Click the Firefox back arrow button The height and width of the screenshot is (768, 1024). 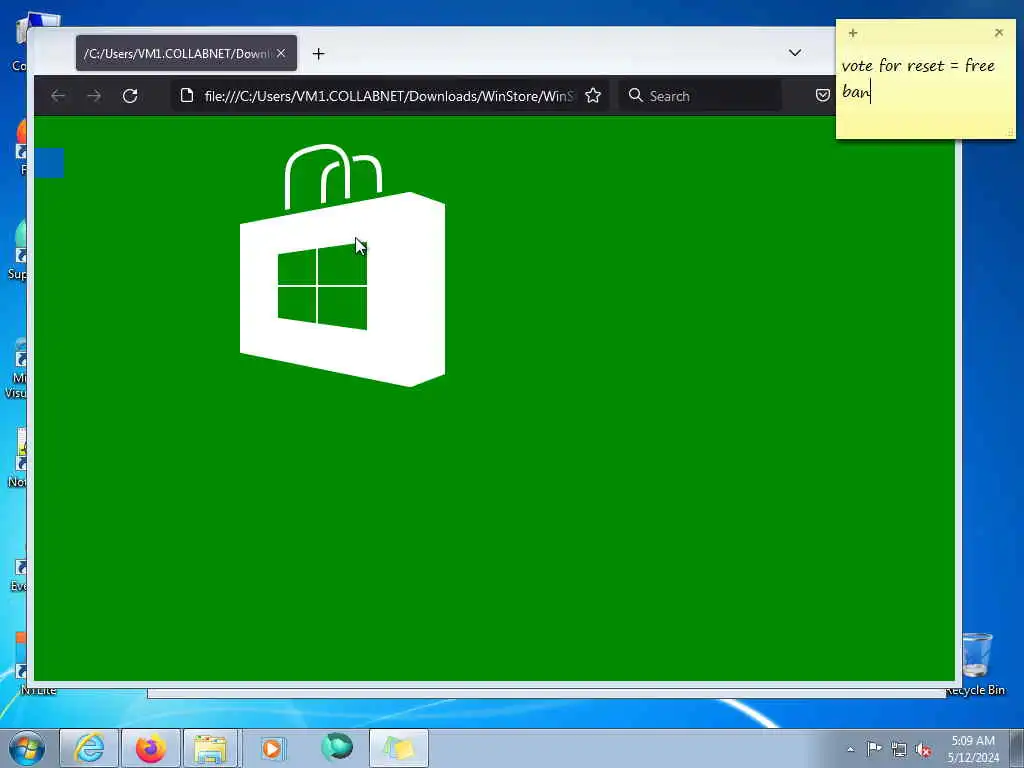[x=58, y=96]
